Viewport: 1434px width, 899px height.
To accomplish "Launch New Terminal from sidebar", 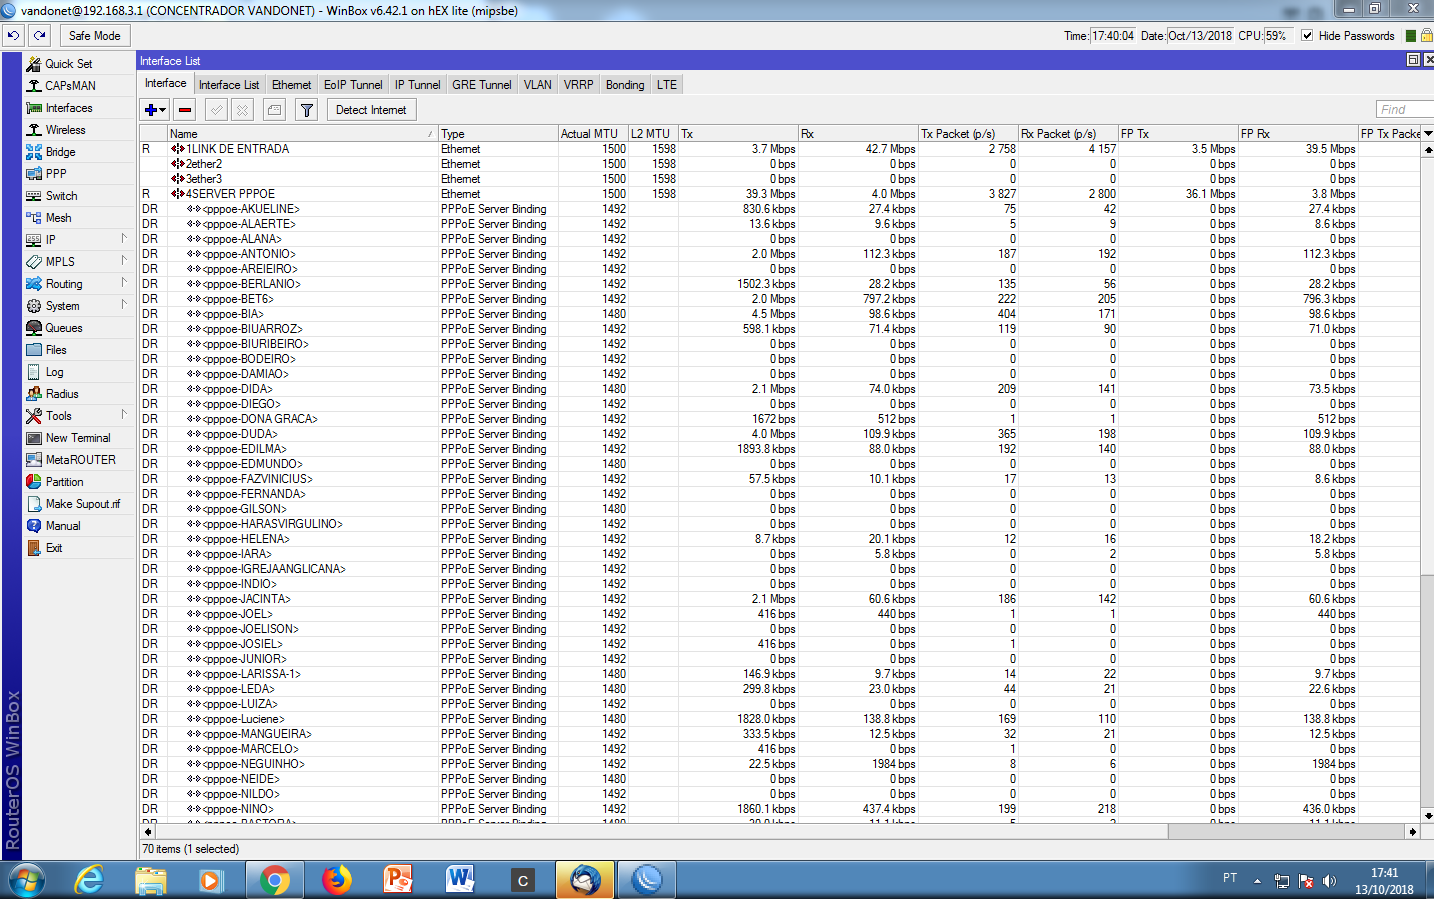I will pos(78,438).
